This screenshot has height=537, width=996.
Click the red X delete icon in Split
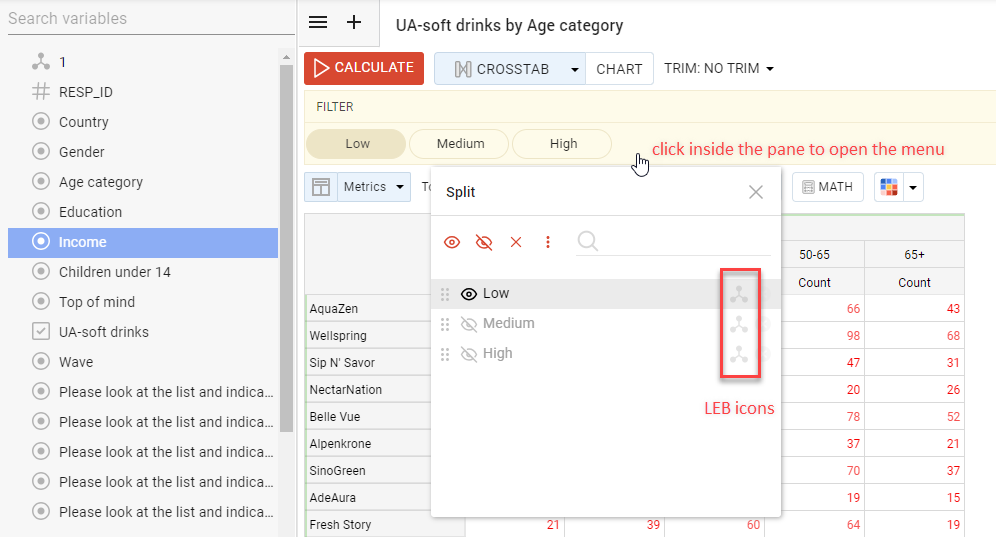click(516, 242)
